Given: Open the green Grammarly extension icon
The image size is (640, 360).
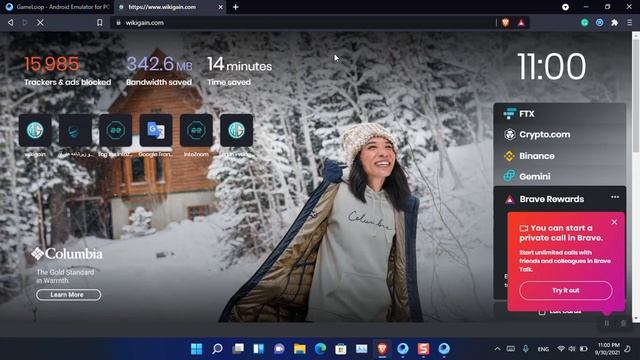Looking at the screenshot, I should (584, 23).
